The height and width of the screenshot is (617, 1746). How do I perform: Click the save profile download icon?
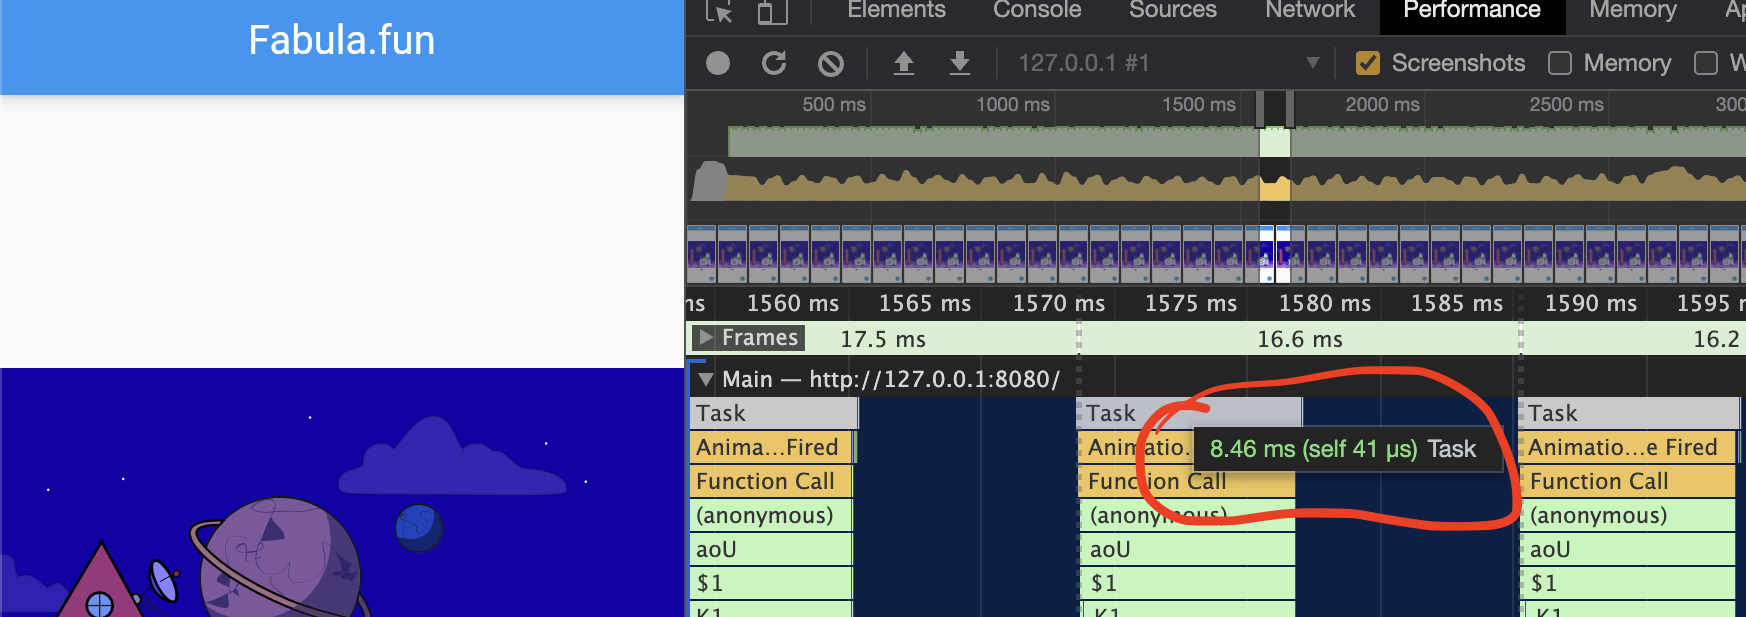[960, 63]
